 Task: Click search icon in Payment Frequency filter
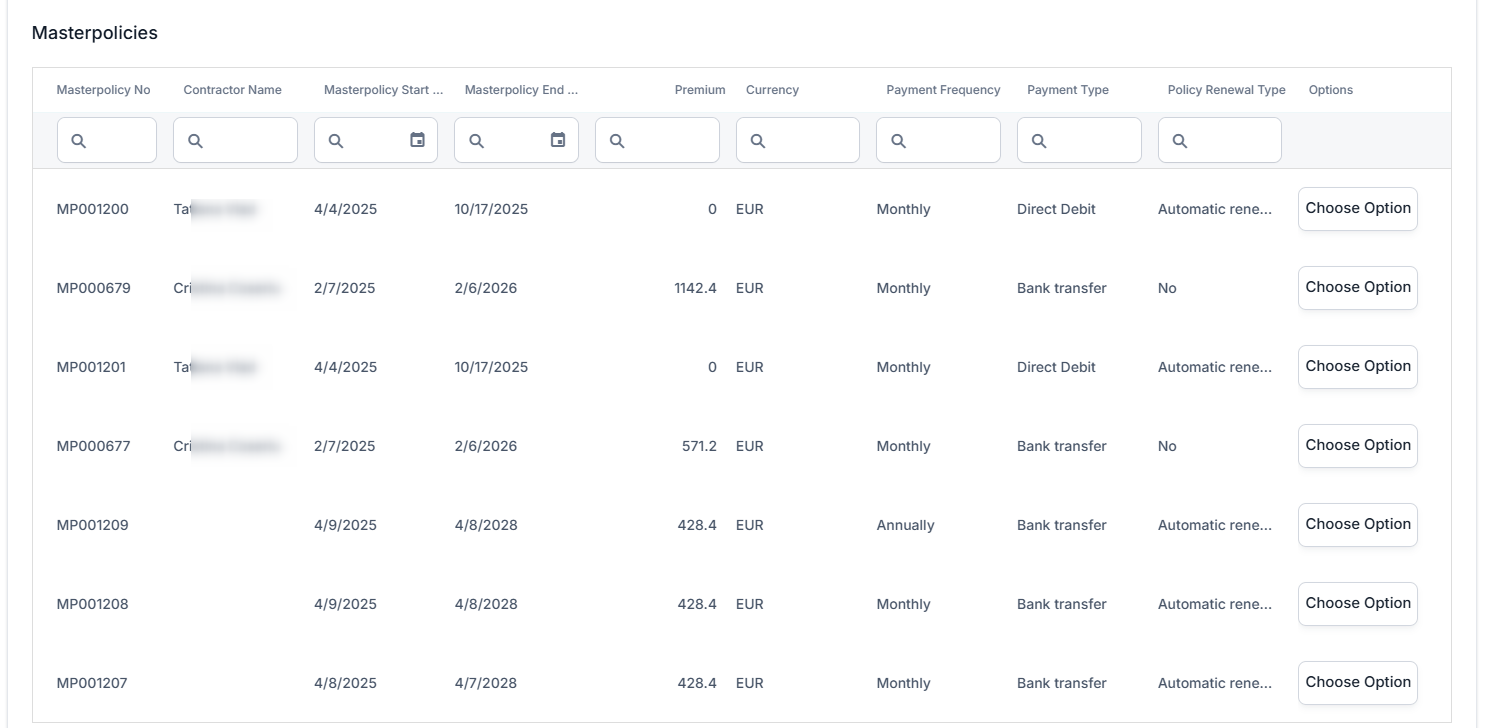[x=898, y=141]
